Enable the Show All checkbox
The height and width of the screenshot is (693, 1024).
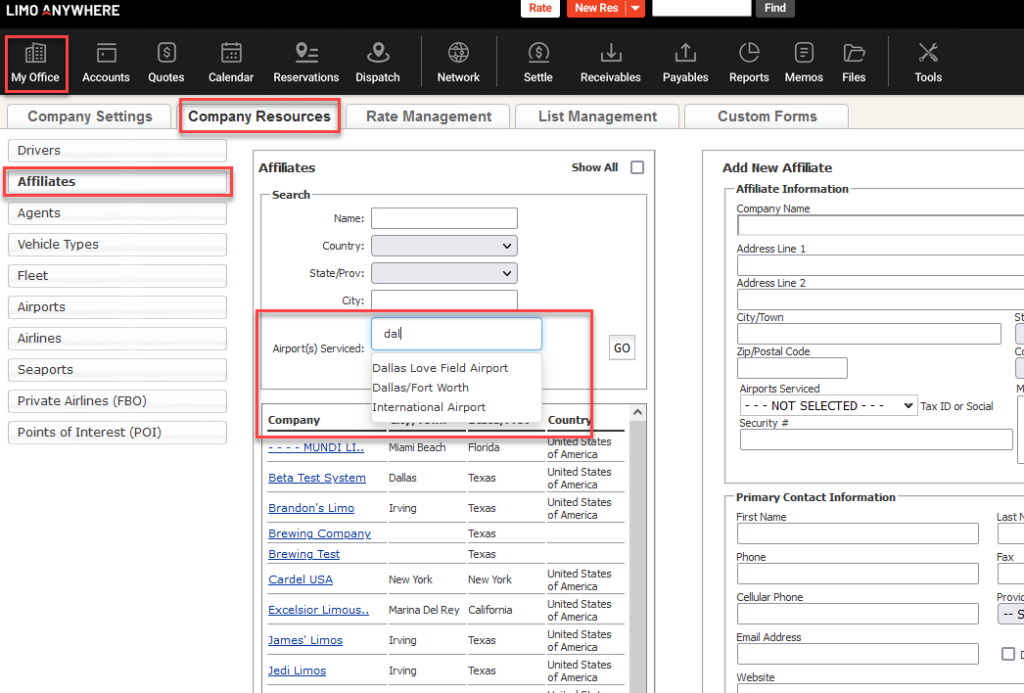pyautogui.click(x=637, y=168)
